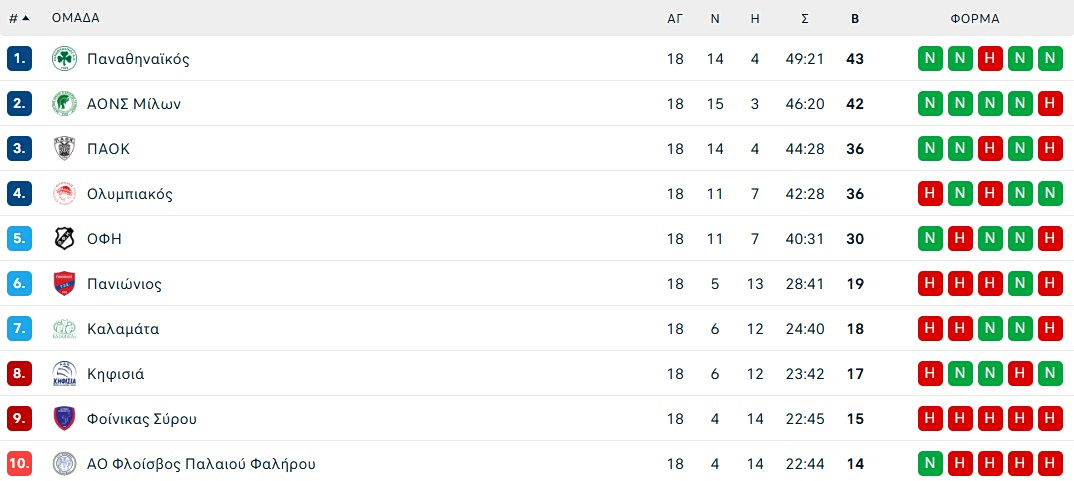Click the ΑΓ column header
Screen dimensions: 1074x481
(x=675, y=18)
